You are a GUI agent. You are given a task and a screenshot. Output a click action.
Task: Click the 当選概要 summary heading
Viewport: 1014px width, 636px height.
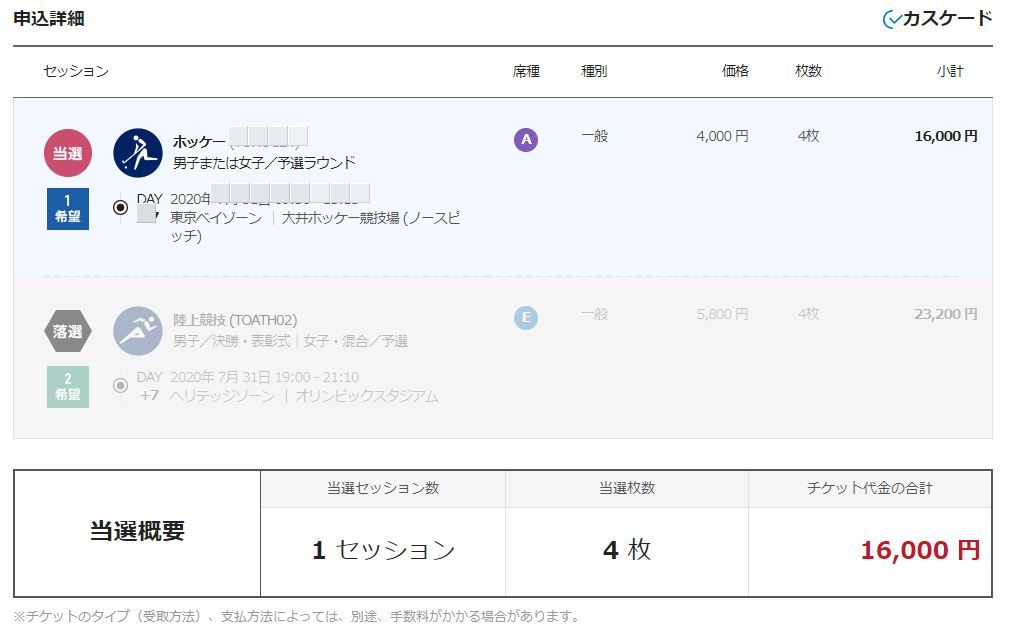137,531
